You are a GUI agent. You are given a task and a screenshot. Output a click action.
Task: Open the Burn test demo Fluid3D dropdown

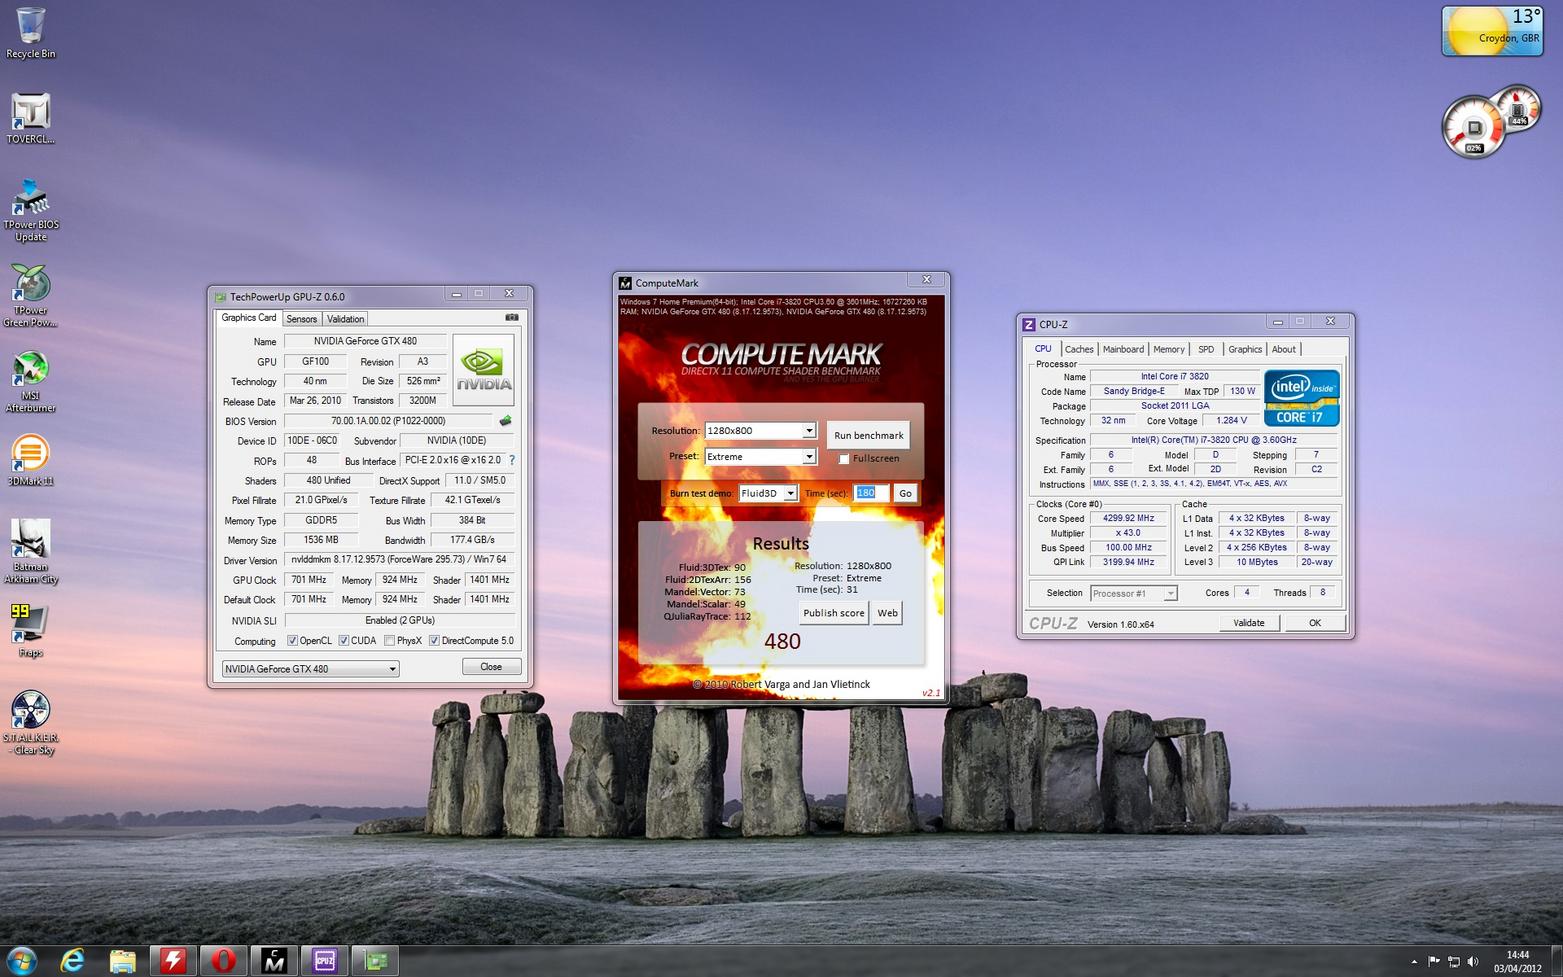[x=768, y=493]
